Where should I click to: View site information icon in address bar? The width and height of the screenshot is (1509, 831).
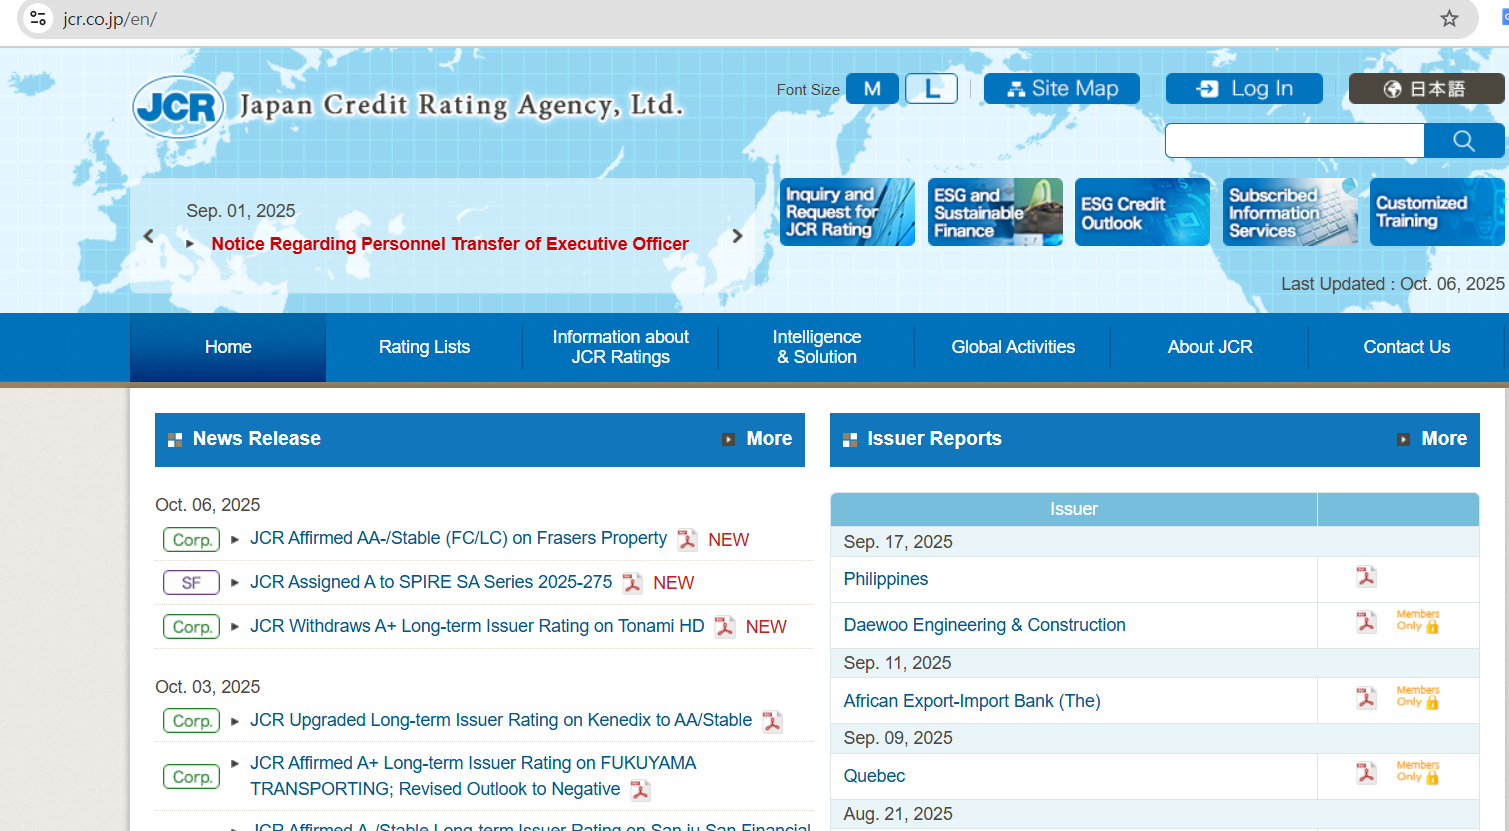point(38,18)
